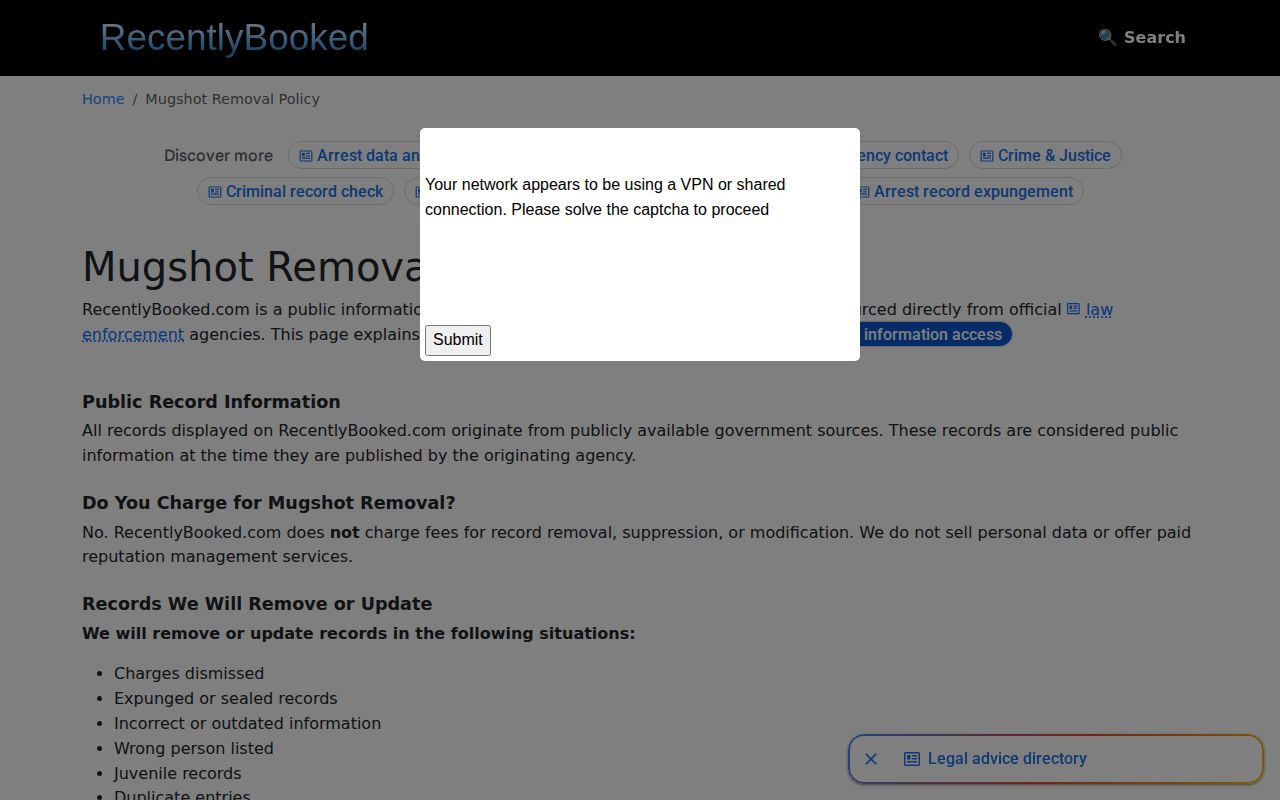Image resolution: width=1280 pixels, height=800 pixels.
Task: Go to Home breadcrumb link
Action: click(103, 99)
